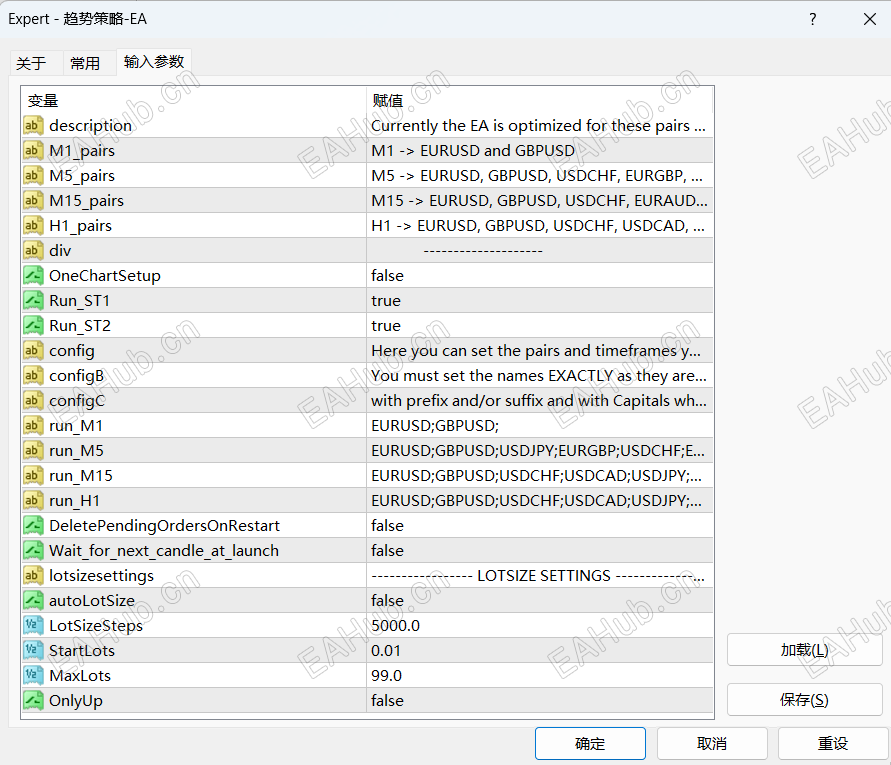
Task: Confirm settings with 确定 button
Action: [x=591, y=743]
